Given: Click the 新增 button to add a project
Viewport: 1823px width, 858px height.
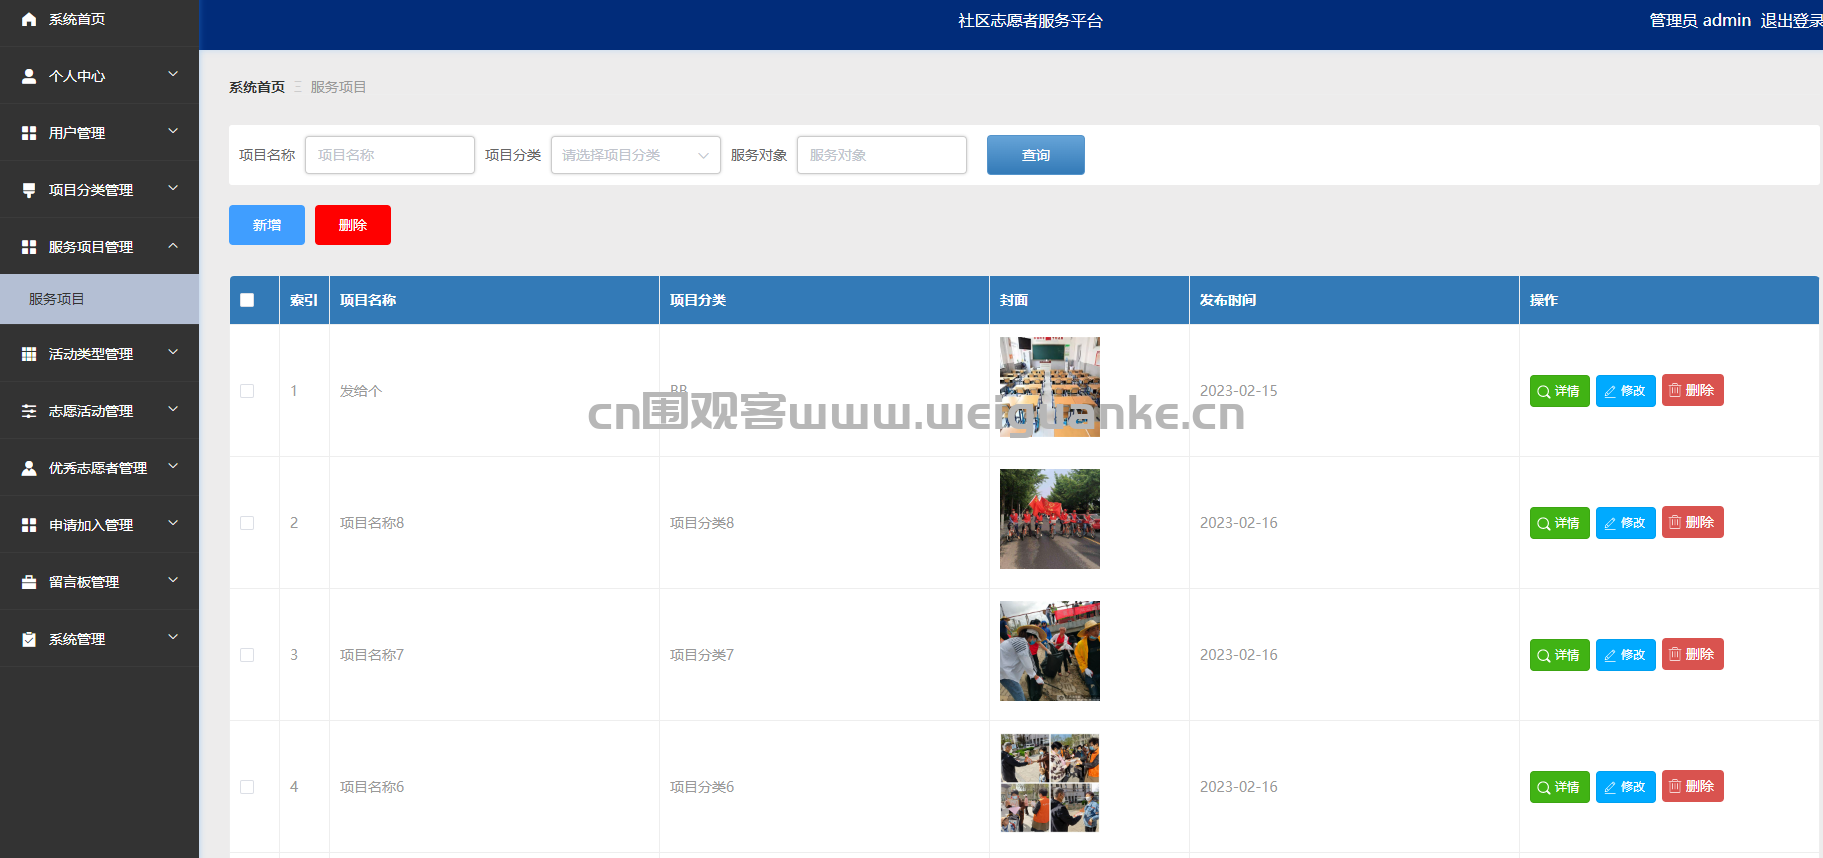Looking at the screenshot, I should pos(267,225).
